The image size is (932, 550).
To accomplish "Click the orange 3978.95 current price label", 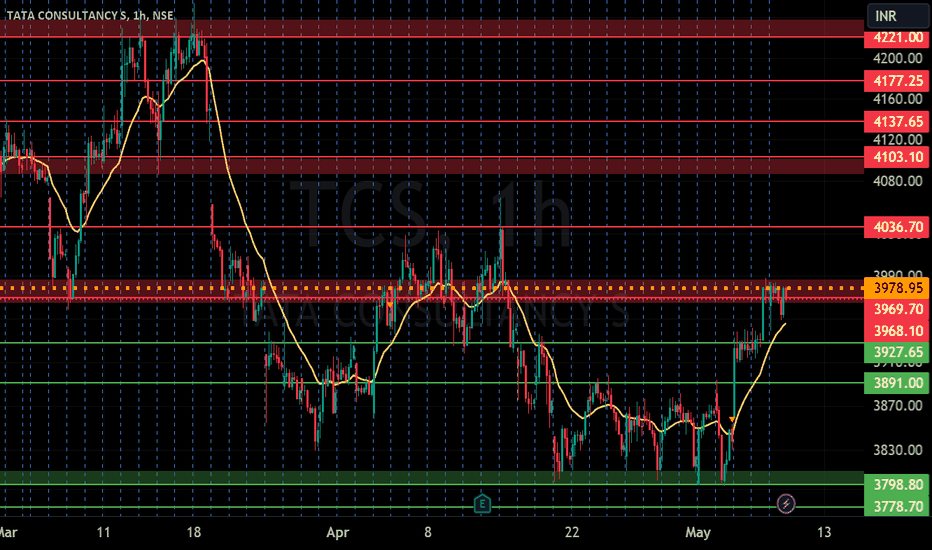I will (x=898, y=288).
